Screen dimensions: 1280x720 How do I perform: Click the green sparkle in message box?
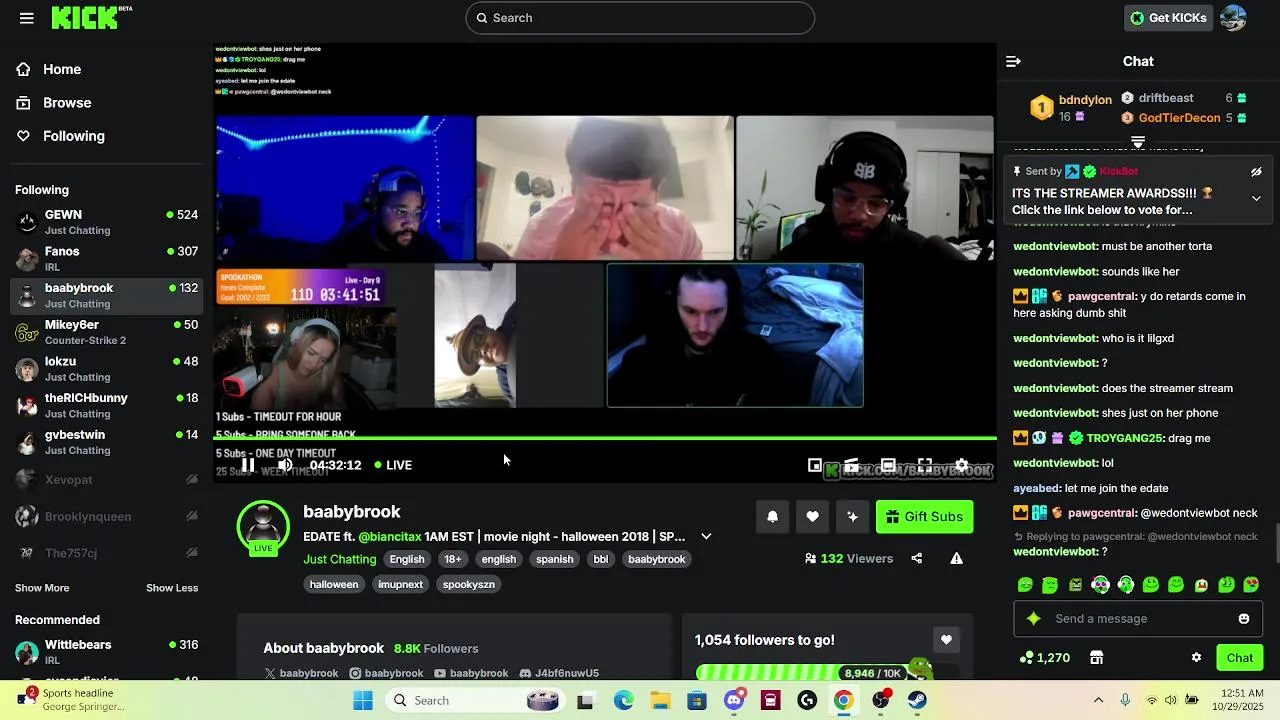(1034, 619)
